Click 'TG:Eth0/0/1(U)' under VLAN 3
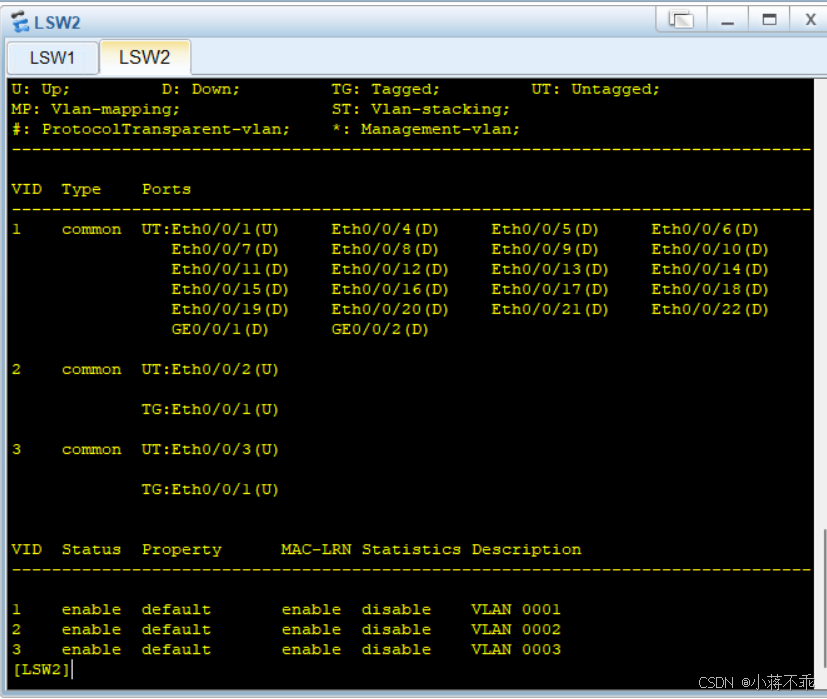The height and width of the screenshot is (699, 827). 210,490
